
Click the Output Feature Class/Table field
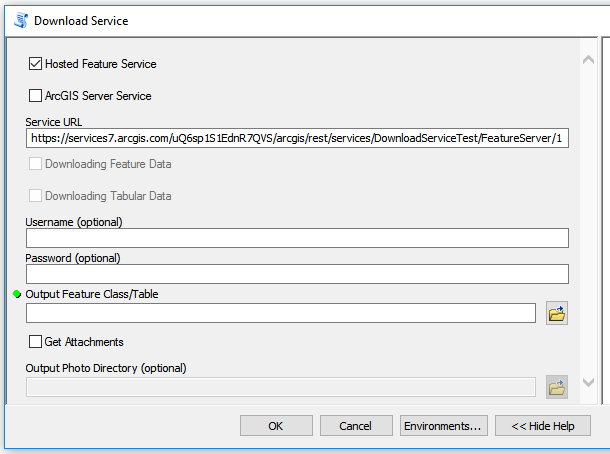pyautogui.click(x=281, y=314)
